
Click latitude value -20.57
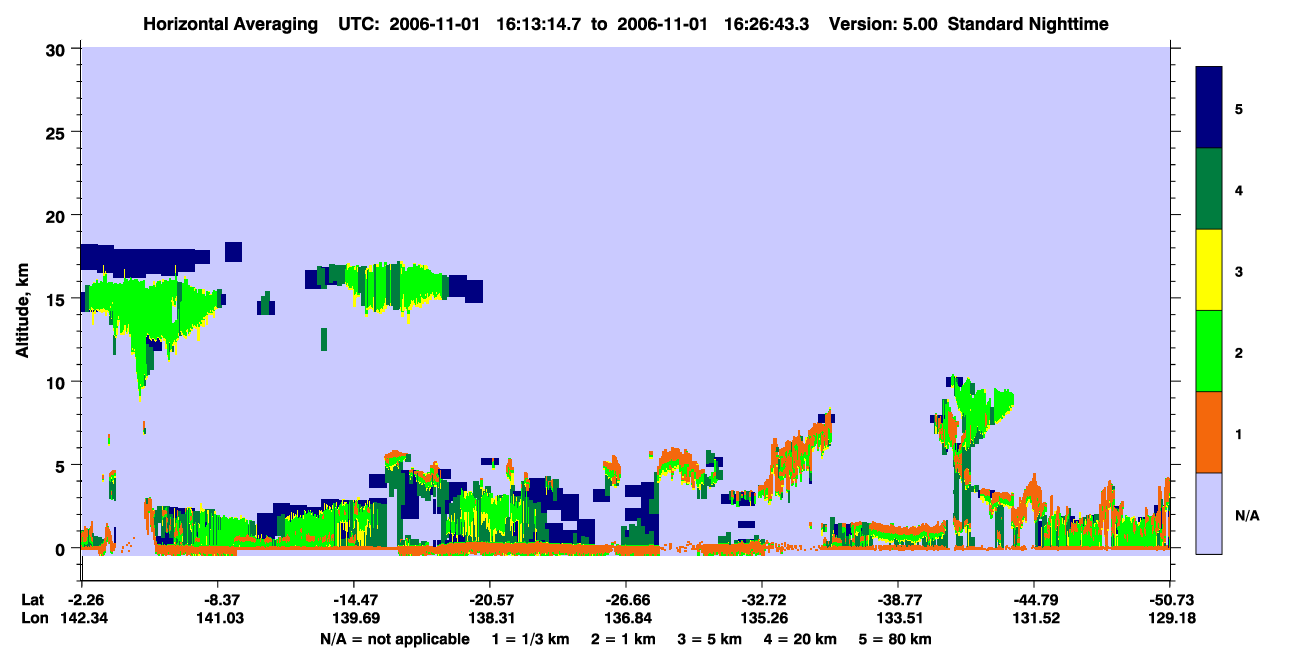[x=489, y=600]
